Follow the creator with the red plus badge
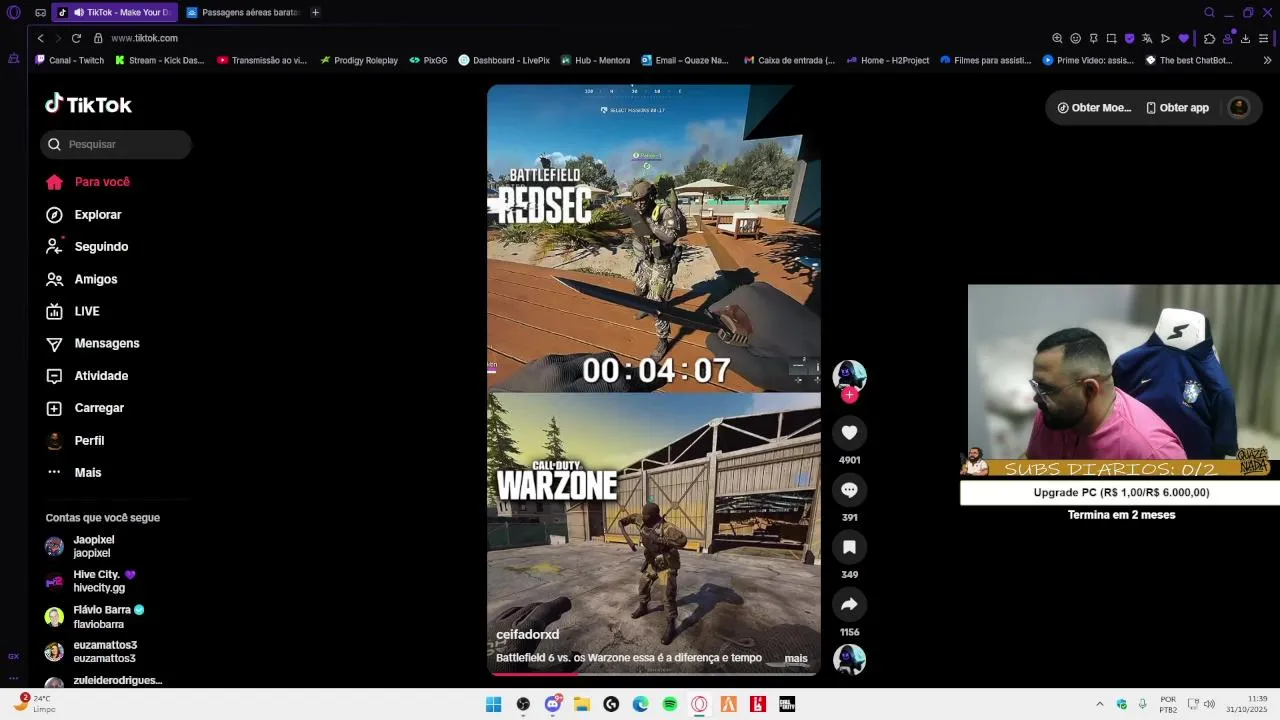This screenshot has height=720, width=1280. 849,395
